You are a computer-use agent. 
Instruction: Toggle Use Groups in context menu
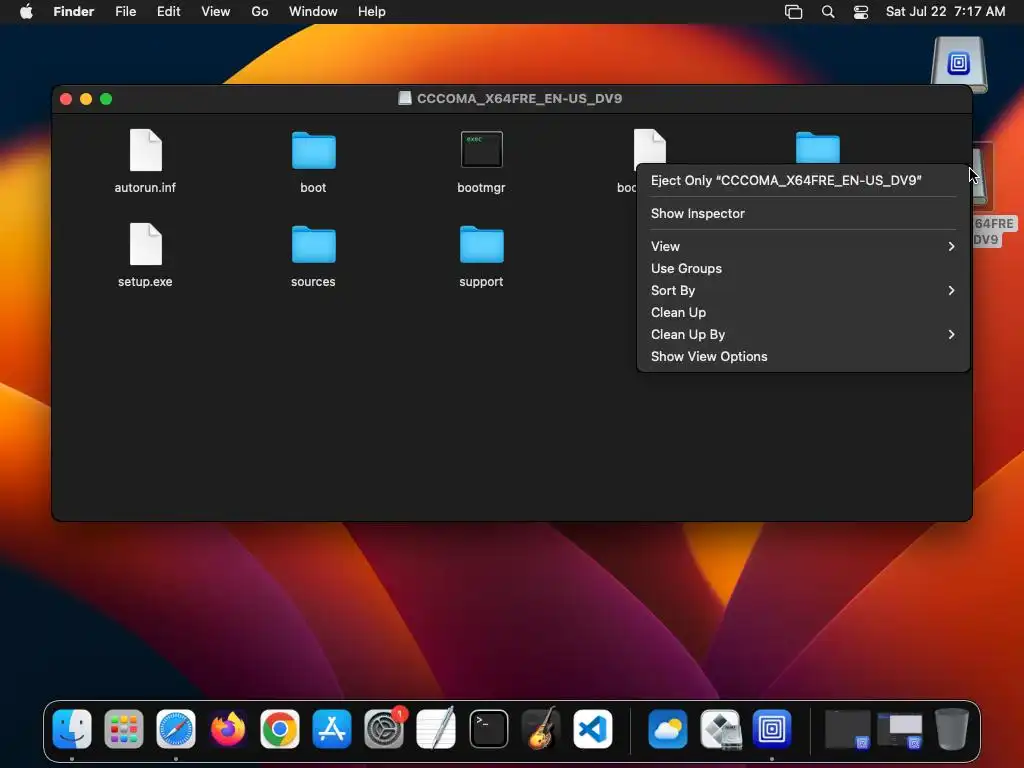pyautogui.click(x=803, y=268)
